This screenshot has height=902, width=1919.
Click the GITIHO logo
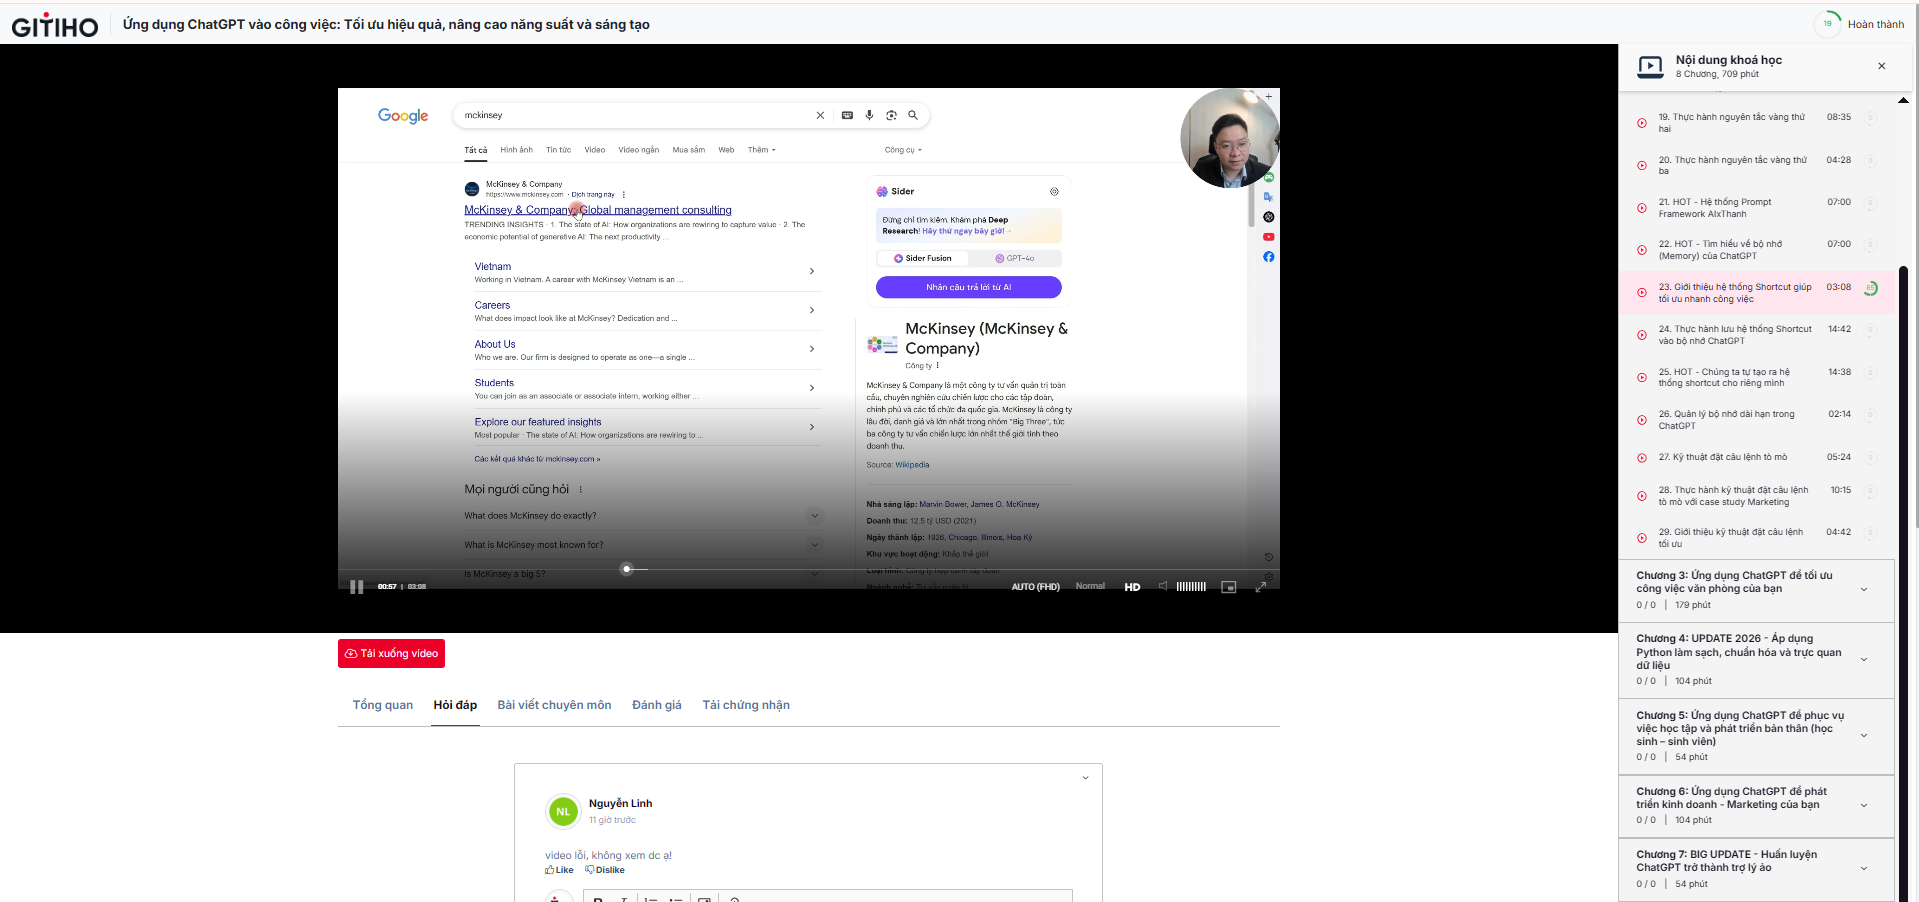pos(55,26)
